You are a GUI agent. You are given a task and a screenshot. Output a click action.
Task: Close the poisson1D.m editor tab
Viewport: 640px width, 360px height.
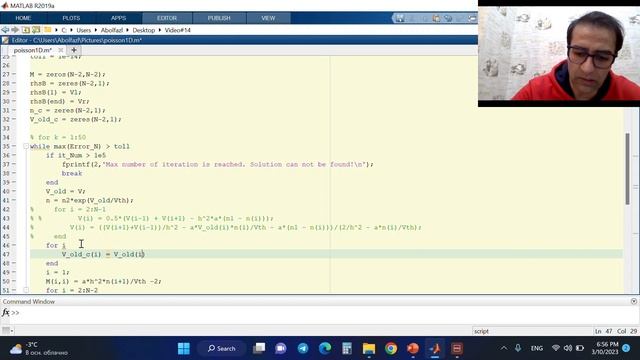[60, 50]
